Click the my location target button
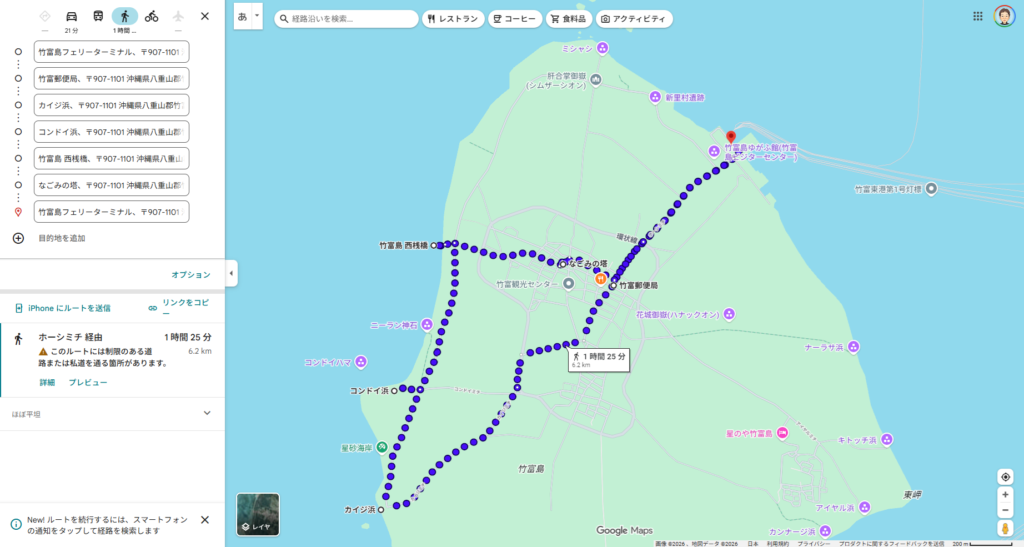Screen dimensions: 1024x547 click(x=1005, y=477)
